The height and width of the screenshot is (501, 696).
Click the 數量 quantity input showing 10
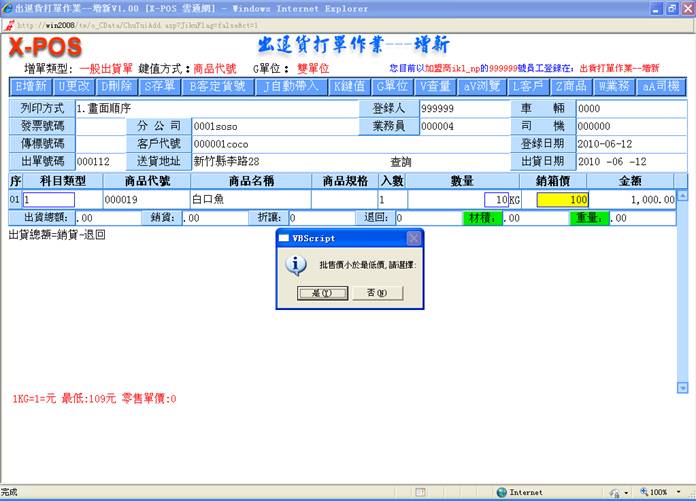point(470,200)
